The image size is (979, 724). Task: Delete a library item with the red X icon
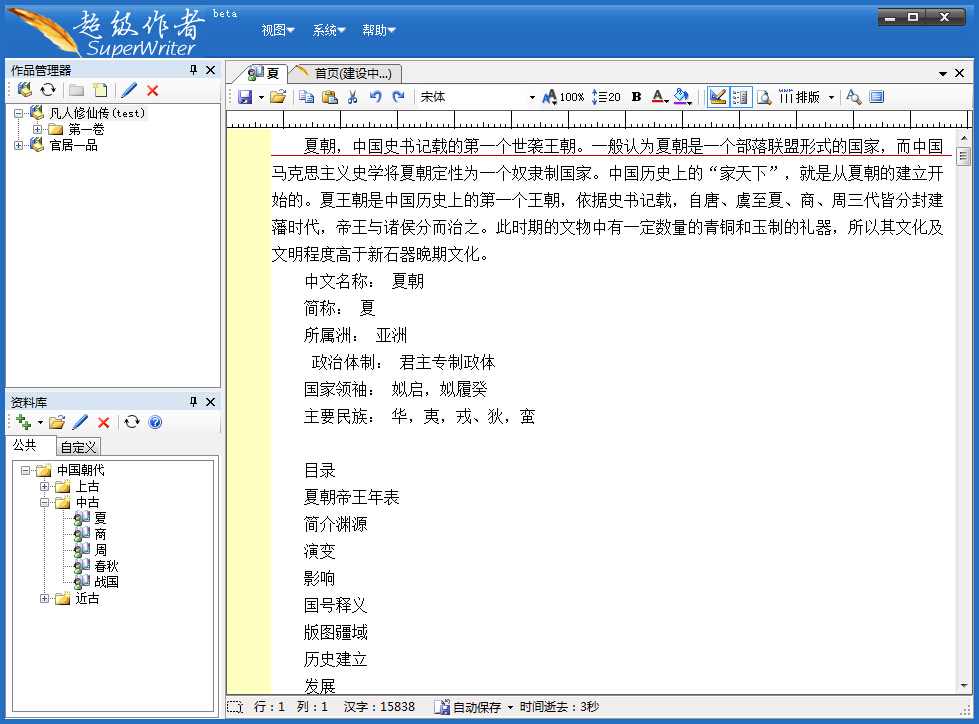[104, 422]
